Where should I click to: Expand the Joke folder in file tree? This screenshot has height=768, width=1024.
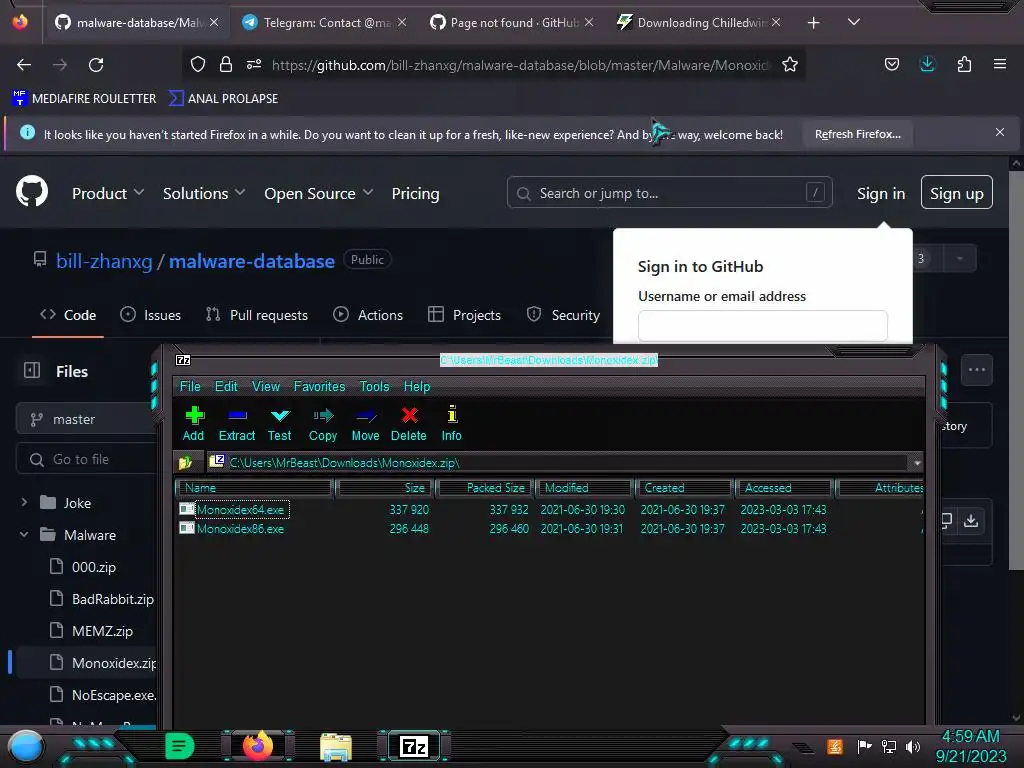[24, 502]
